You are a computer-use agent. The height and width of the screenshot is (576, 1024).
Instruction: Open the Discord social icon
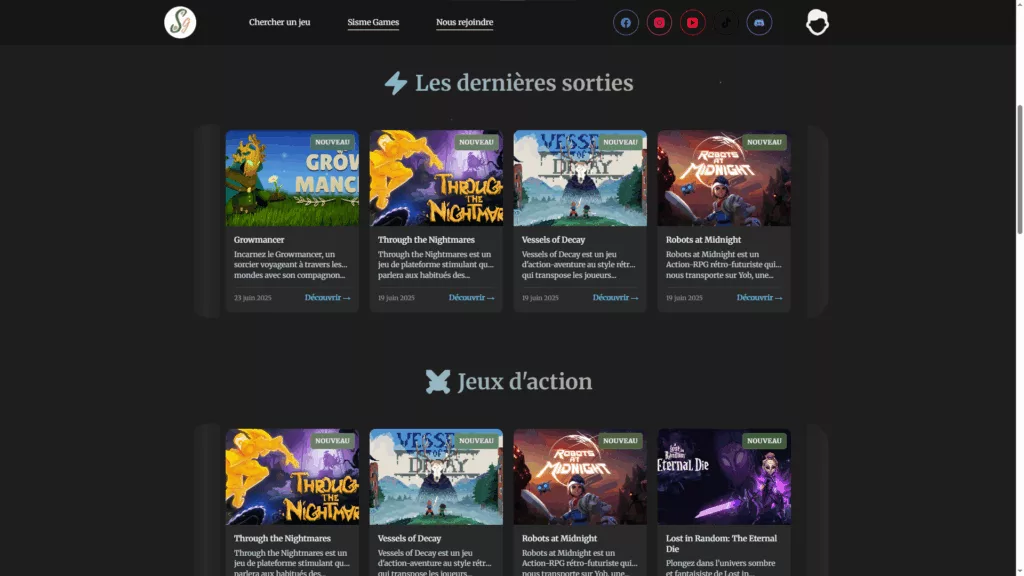(x=759, y=23)
